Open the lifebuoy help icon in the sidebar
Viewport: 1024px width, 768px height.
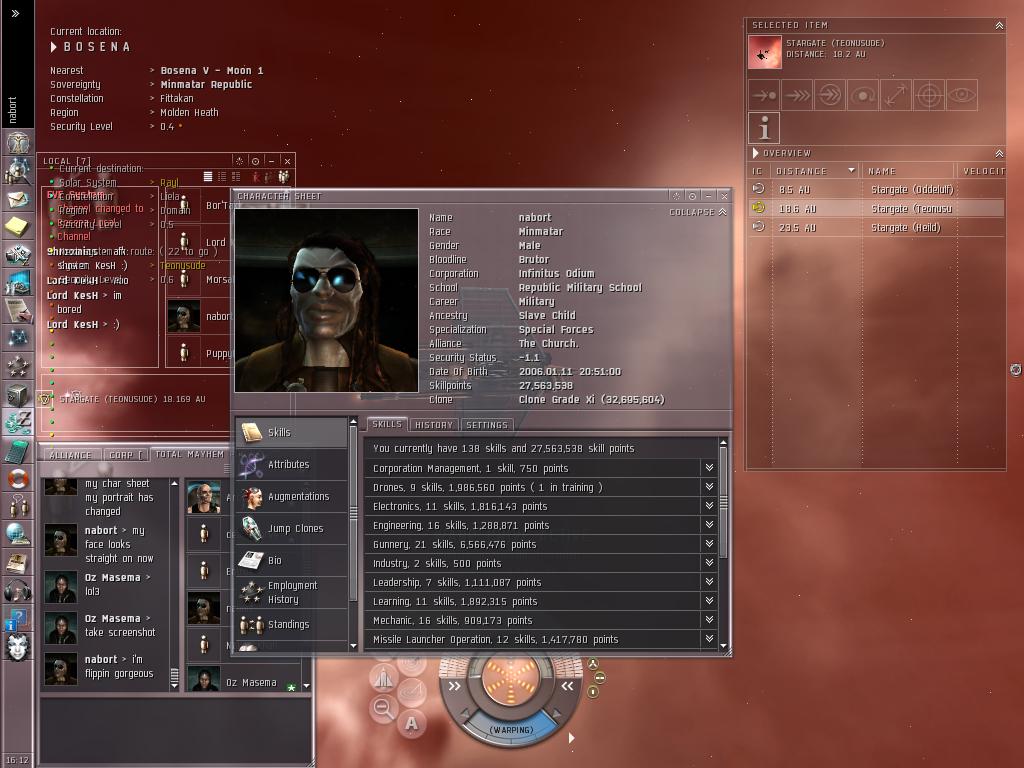[x=18, y=479]
